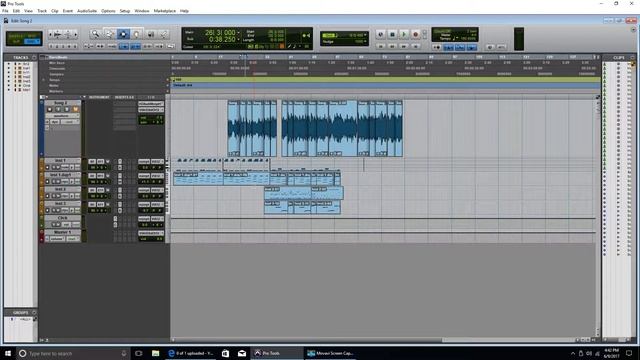640x360 pixels.
Task: Select the Trim tool
Action: click(109, 34)
